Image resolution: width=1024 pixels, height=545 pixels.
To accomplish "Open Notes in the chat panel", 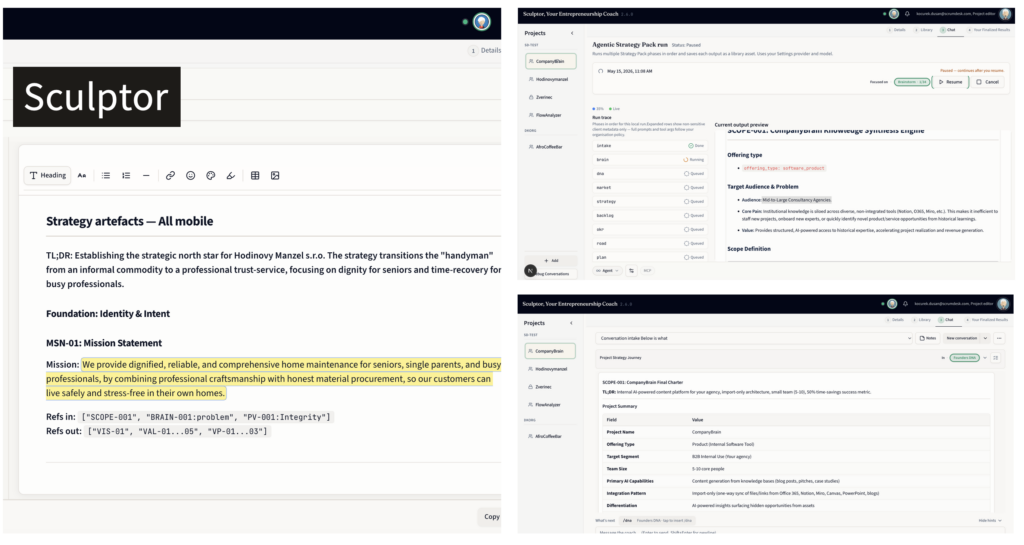I will coord(927,338).
